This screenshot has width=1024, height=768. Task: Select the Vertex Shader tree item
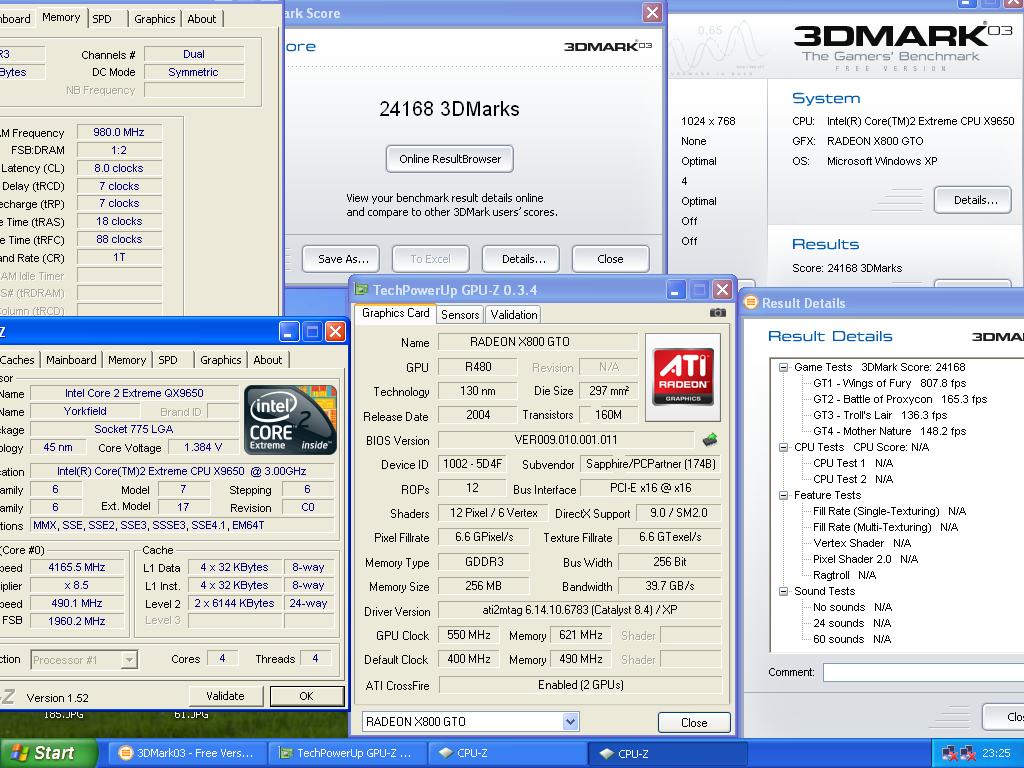862,543
